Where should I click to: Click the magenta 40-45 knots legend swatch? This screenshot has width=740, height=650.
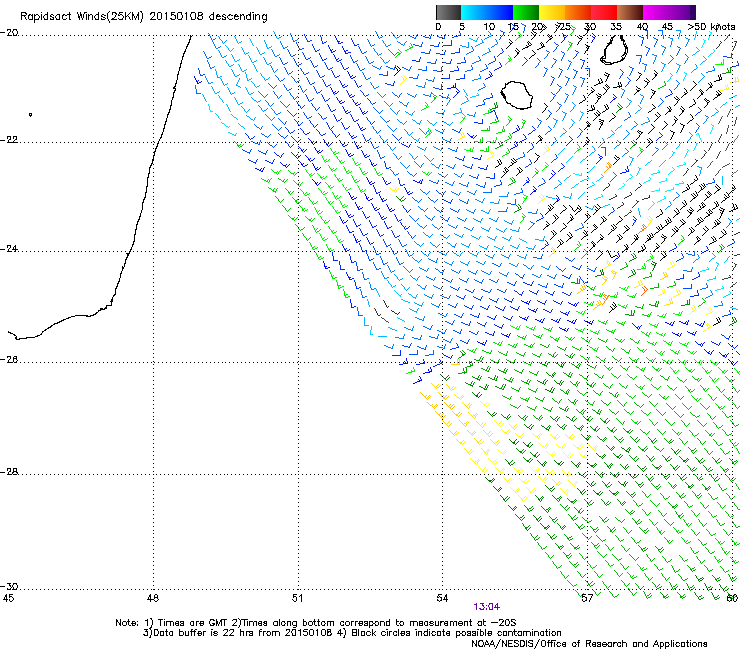tap(656, 12)
